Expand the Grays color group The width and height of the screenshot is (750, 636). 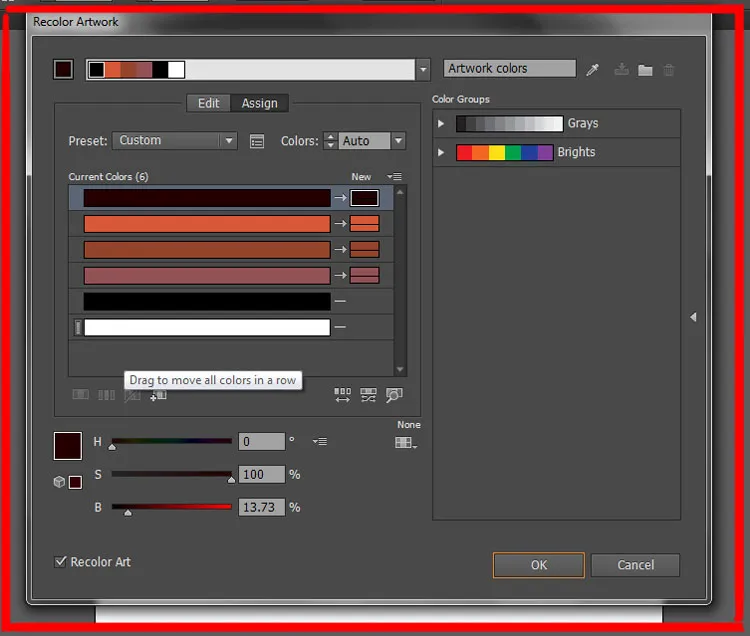click(441, 124)
